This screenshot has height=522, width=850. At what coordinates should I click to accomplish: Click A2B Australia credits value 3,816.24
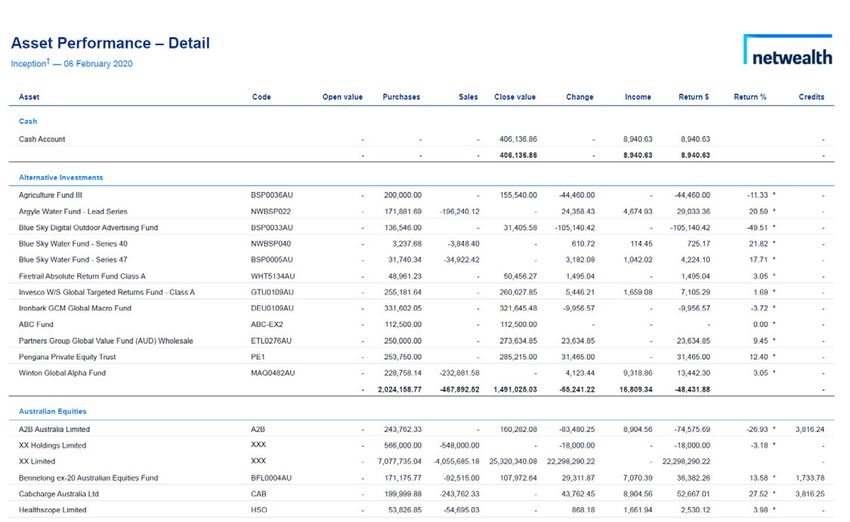tap(810, 429)
